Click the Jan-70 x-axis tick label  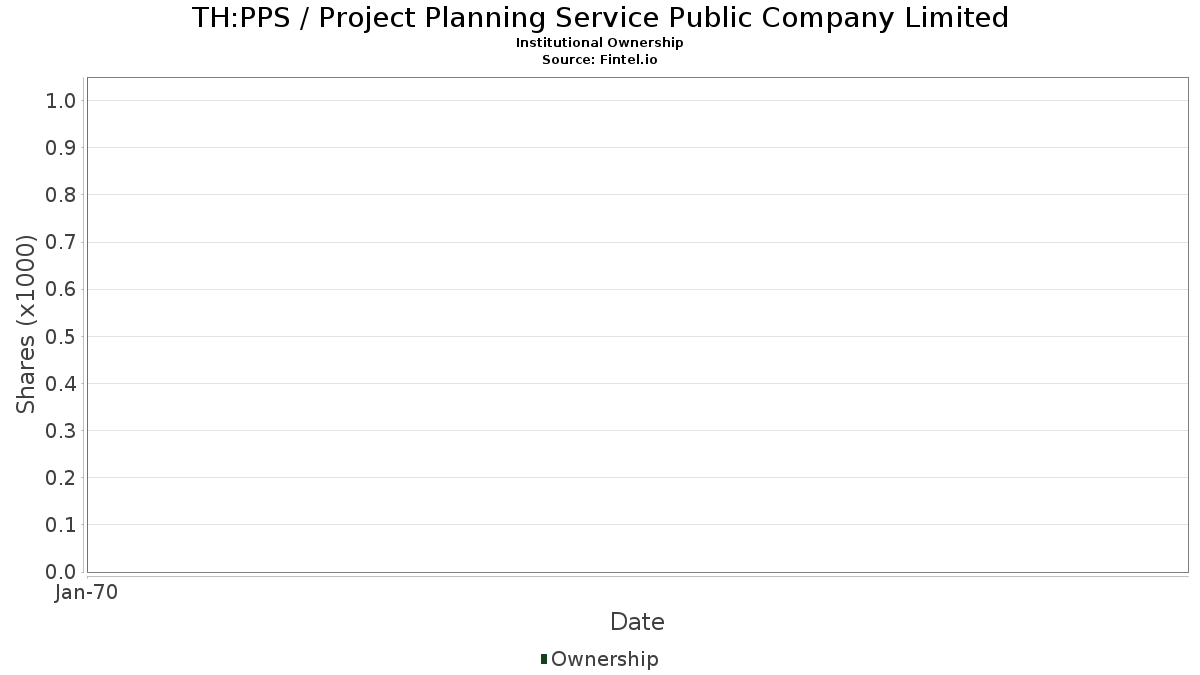pyautogui.click(x=87, y=593)
